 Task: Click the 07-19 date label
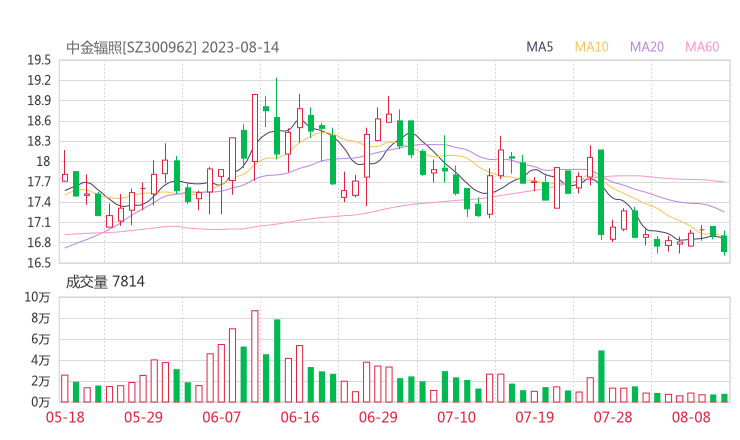coord(534,417)
